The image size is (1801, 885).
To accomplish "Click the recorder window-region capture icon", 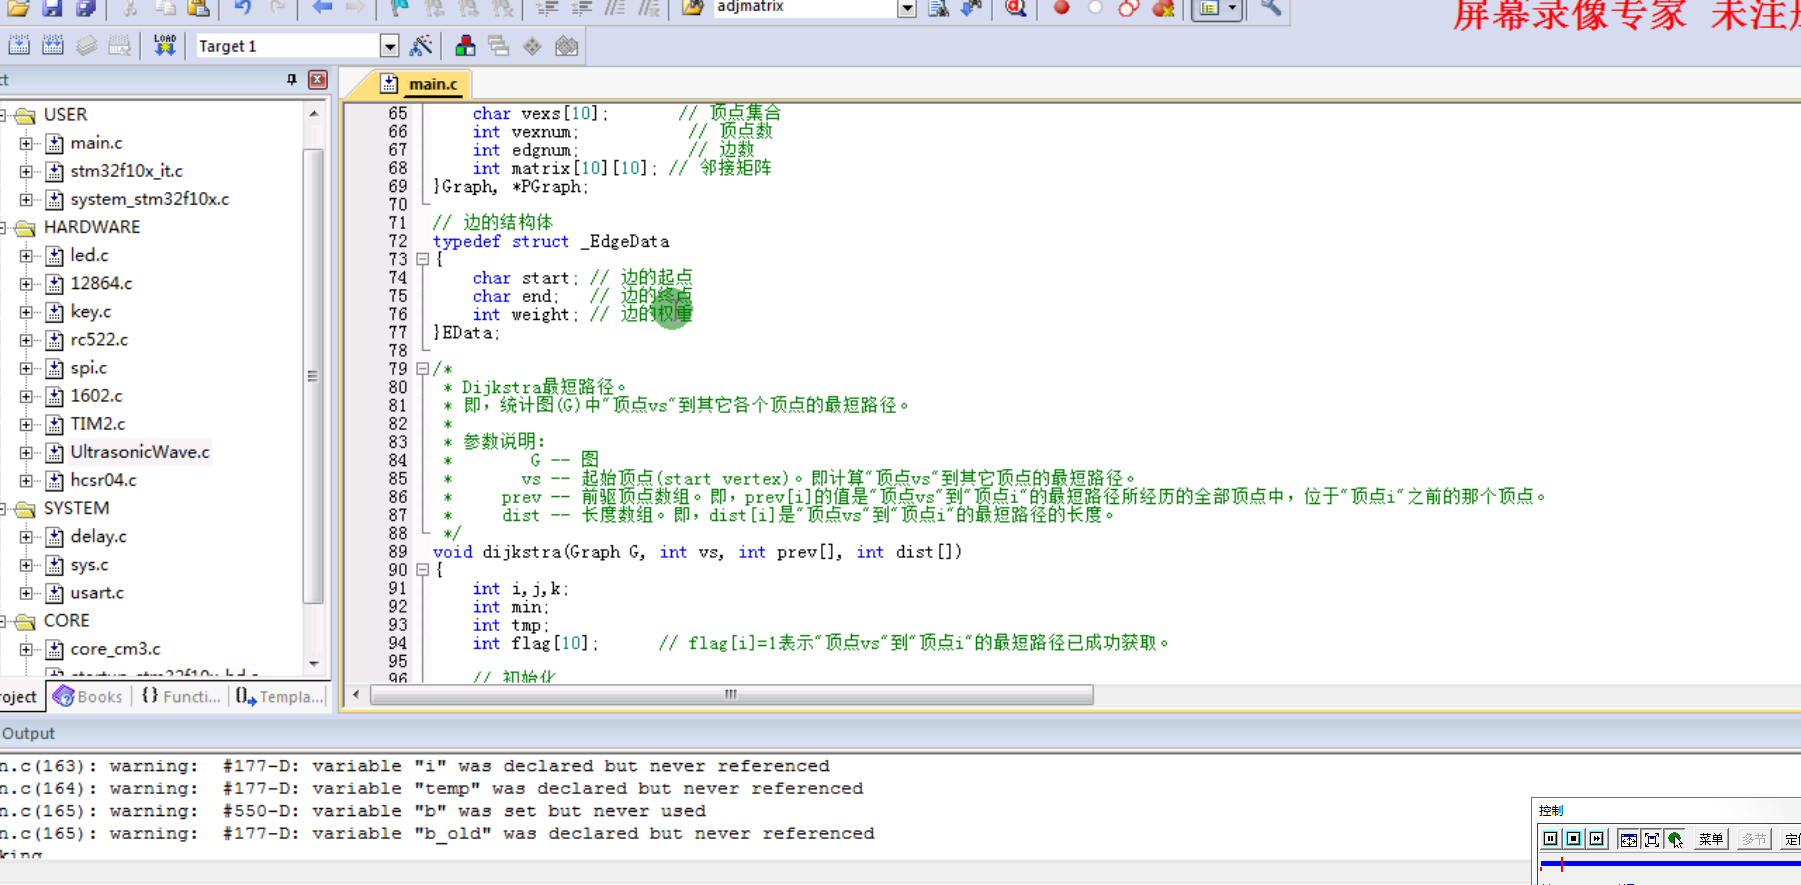I will click(1628, 839).
